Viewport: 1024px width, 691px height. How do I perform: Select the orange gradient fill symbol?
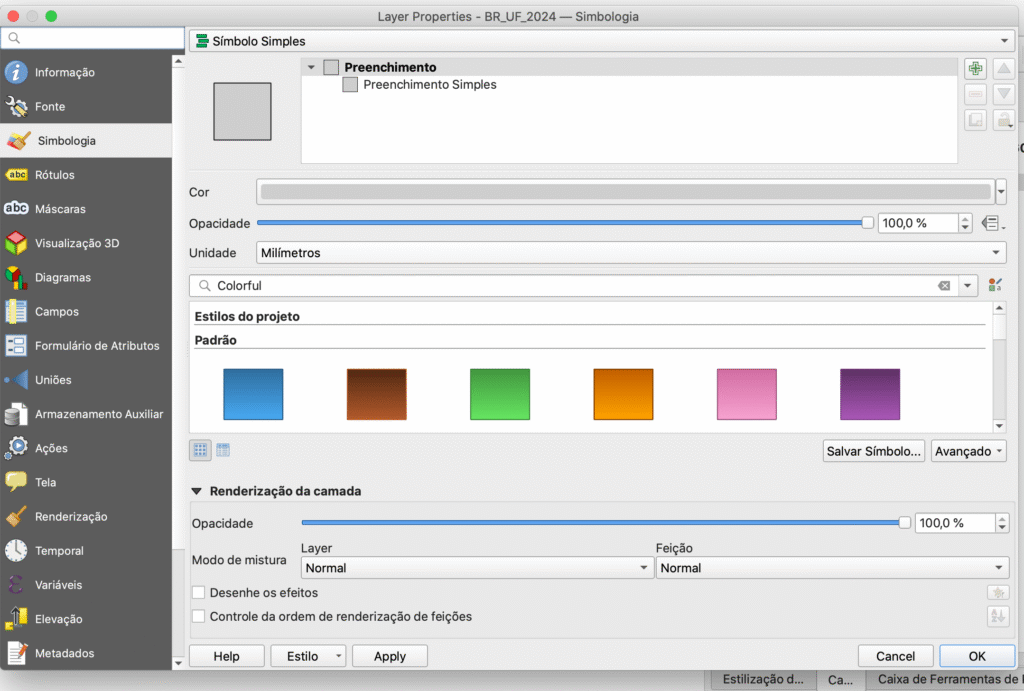click(624, 394)
